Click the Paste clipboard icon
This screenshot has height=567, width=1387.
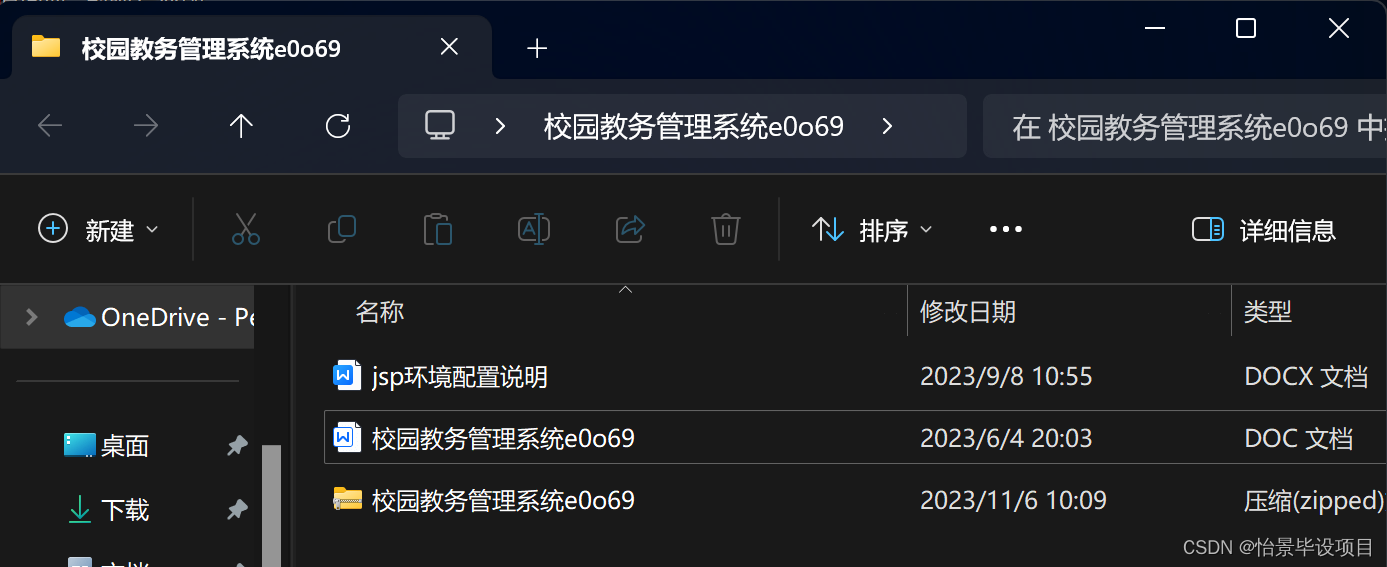tap(437, 229)
